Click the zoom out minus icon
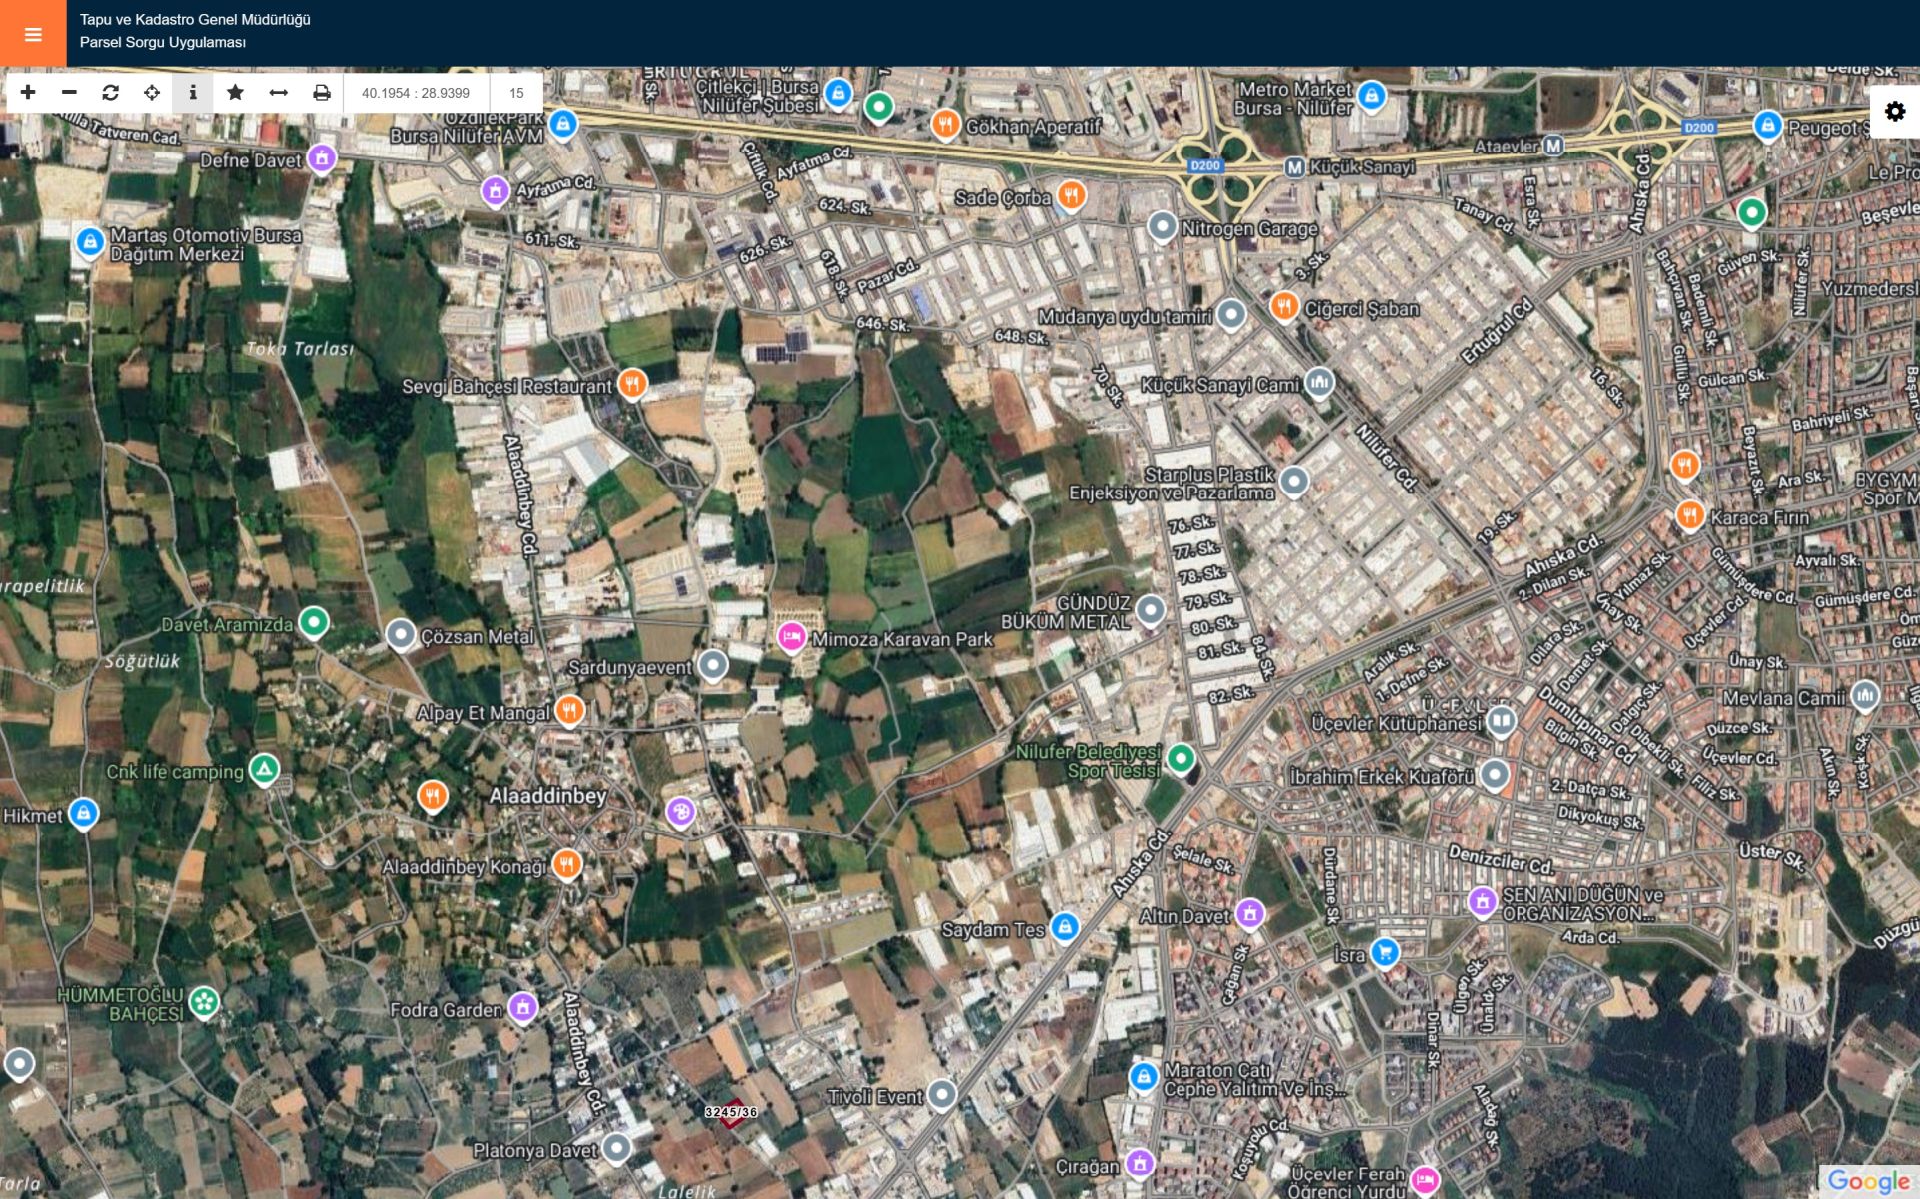Screen dimensions: 1920x1199 pyautogui.click(x=69, y=93)
